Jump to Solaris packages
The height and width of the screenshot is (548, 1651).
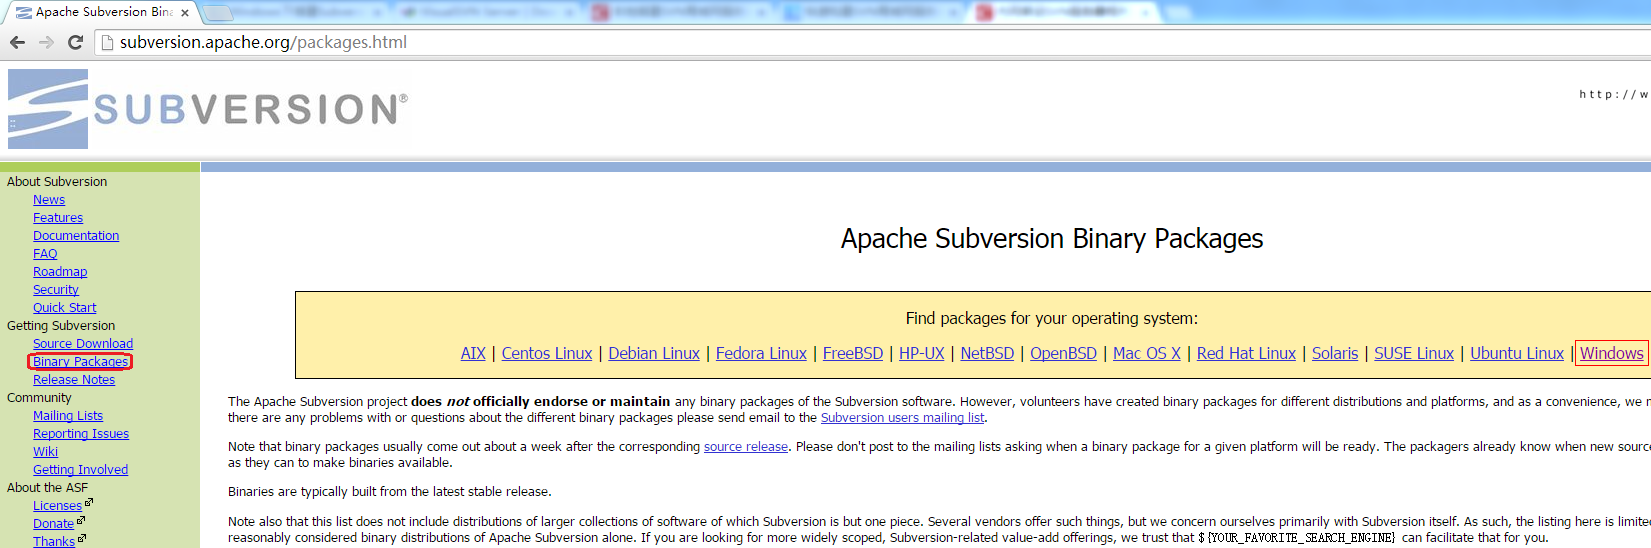(1335, 354)
